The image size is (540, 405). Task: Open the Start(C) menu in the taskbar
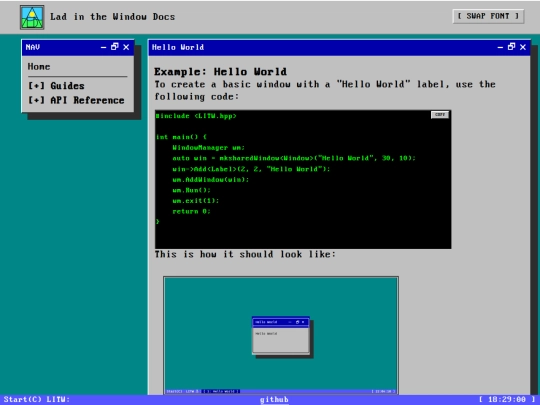22,399
